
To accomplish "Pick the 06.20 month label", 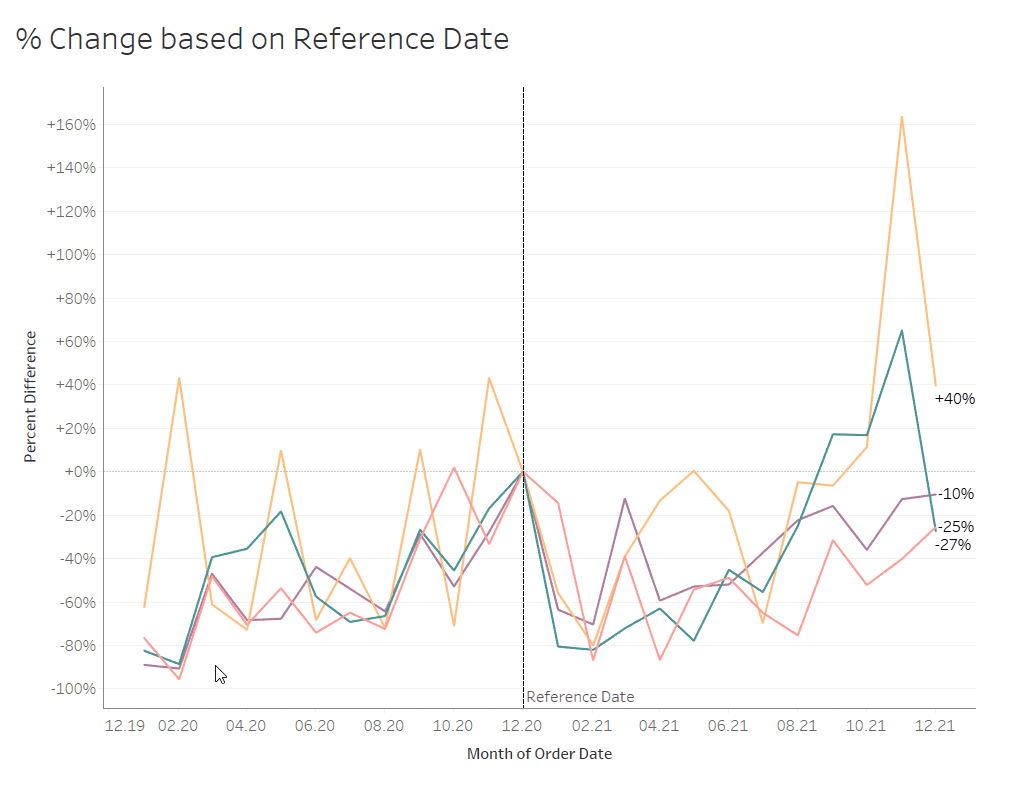I will [315, 726].
